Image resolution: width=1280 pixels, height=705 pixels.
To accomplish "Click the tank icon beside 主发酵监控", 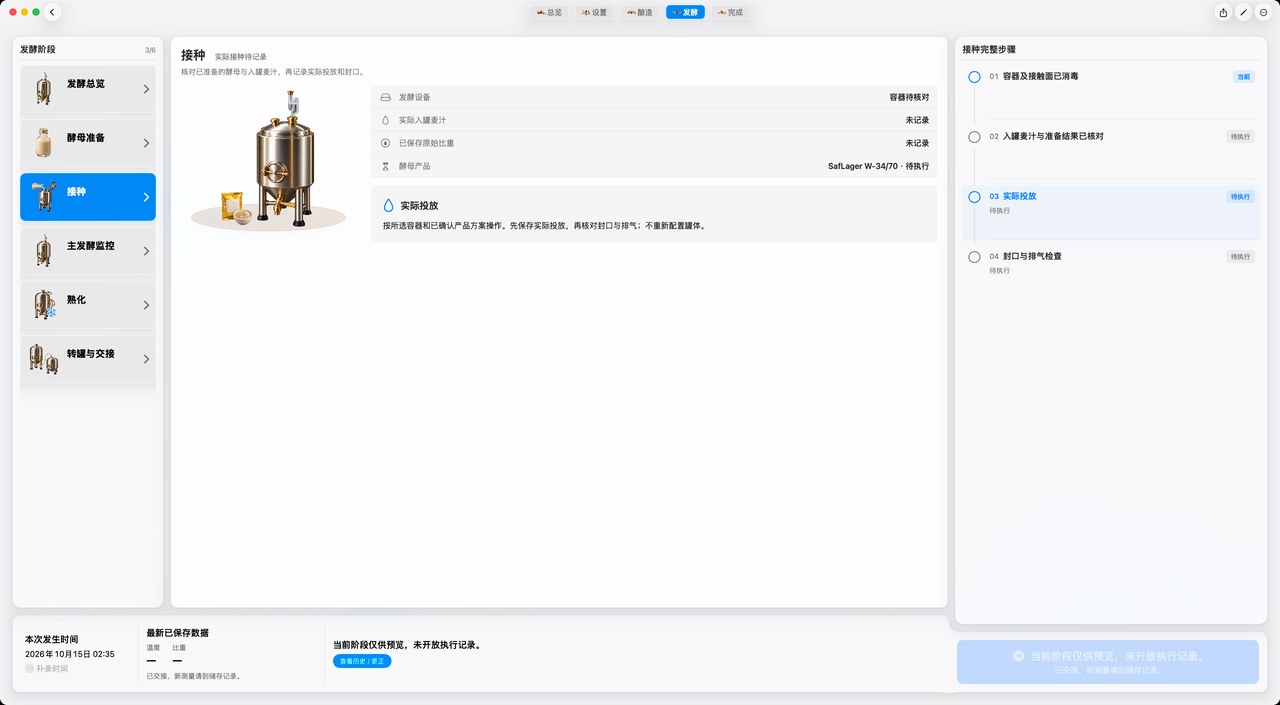I will click(43, 250).
